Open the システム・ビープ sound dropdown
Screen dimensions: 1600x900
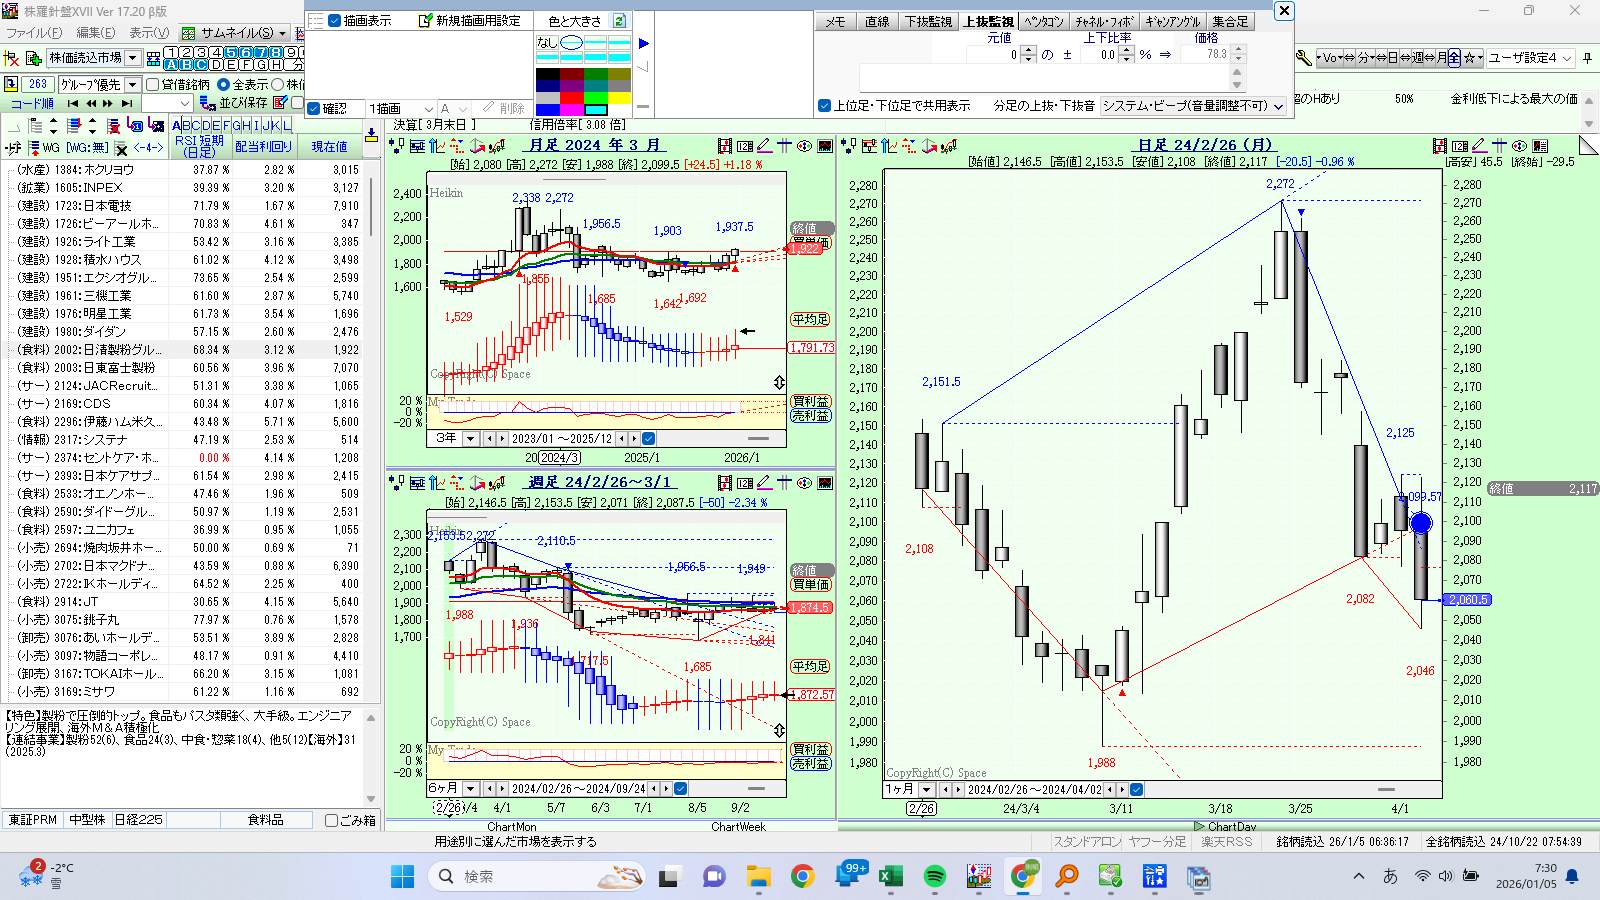coord(1277,106)
